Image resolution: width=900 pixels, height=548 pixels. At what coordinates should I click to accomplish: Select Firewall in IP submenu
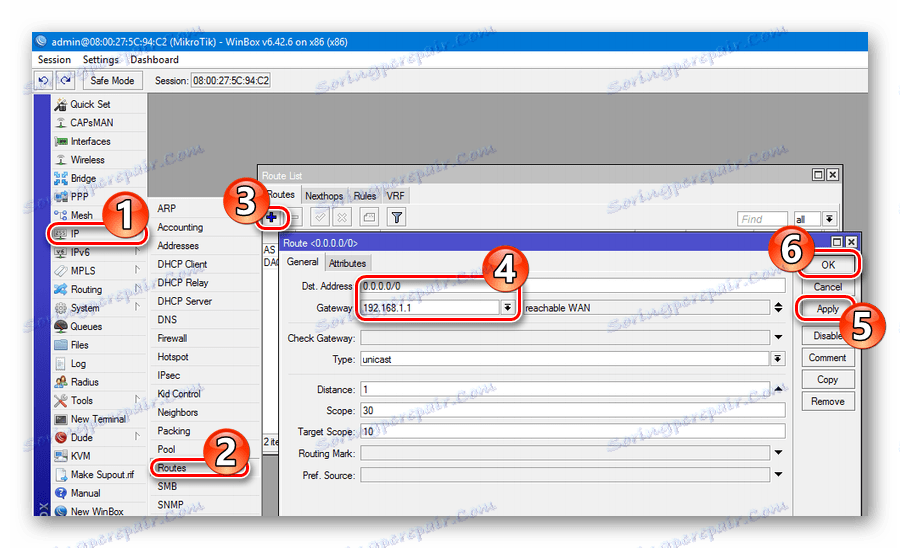[204, 339]
